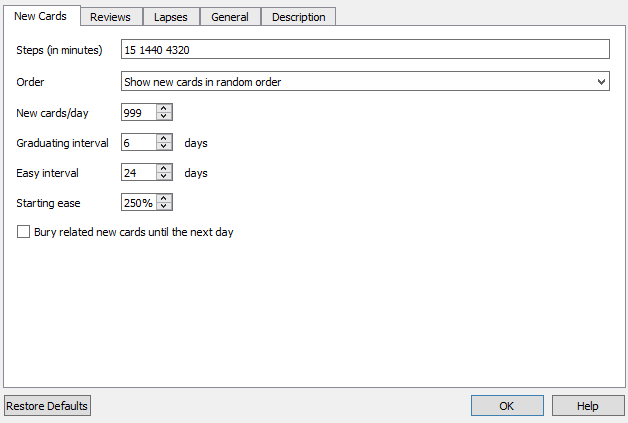Go to the Description tab
The image size is (628, 423).
(298, 17)
